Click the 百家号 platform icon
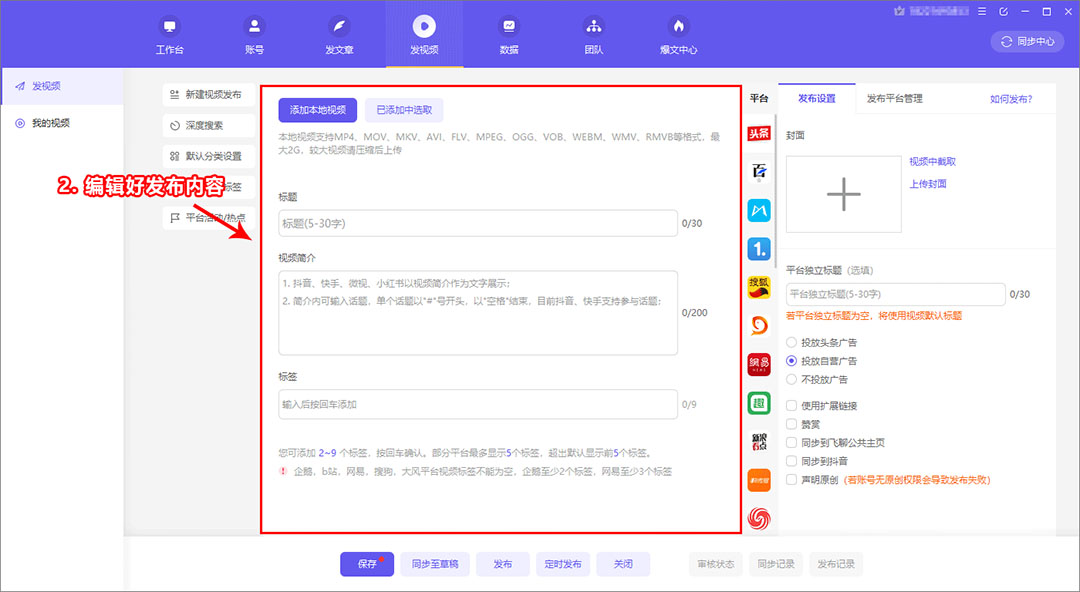This screenshot has width=1080, height=592. pos(759,172)
